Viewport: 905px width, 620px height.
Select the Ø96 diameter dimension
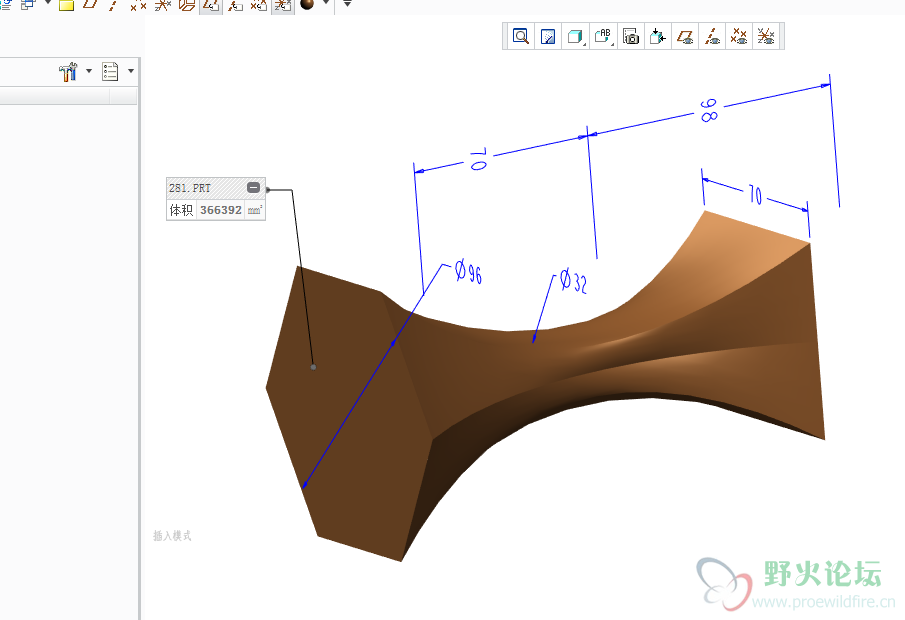(468, 272)
